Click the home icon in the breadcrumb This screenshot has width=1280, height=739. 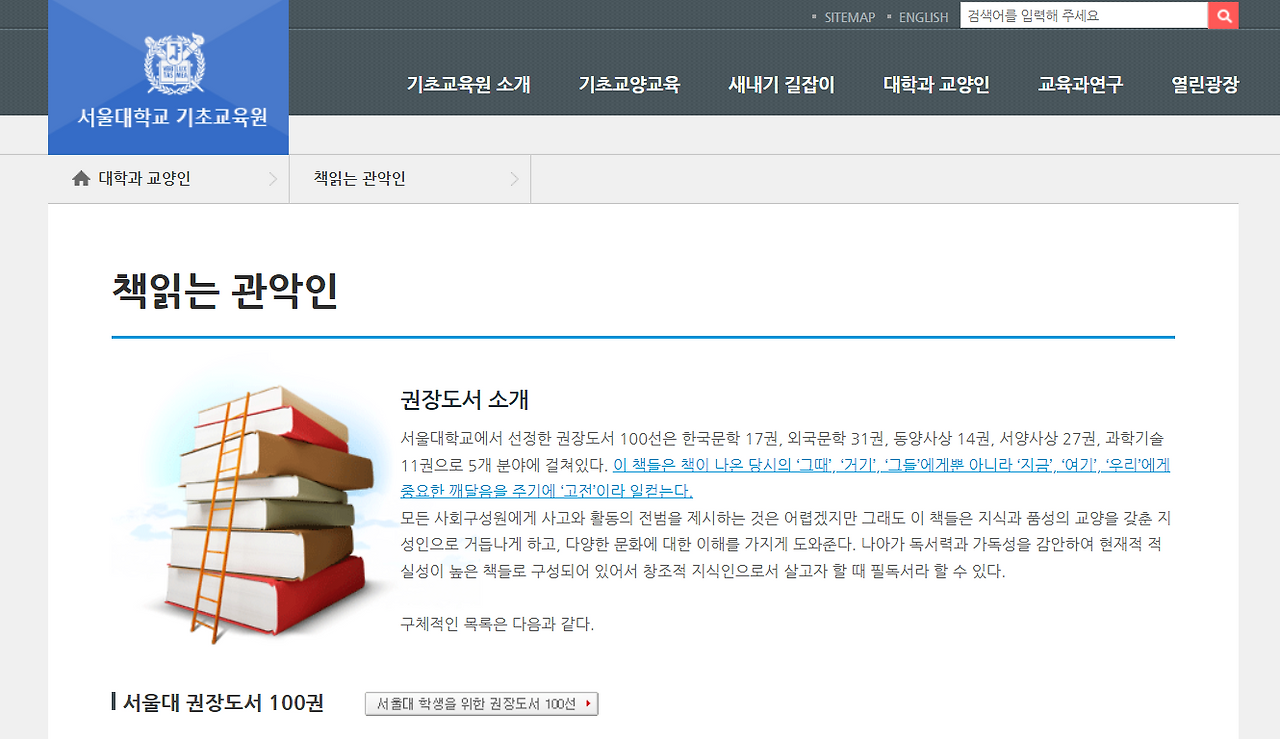coord(81,177)
